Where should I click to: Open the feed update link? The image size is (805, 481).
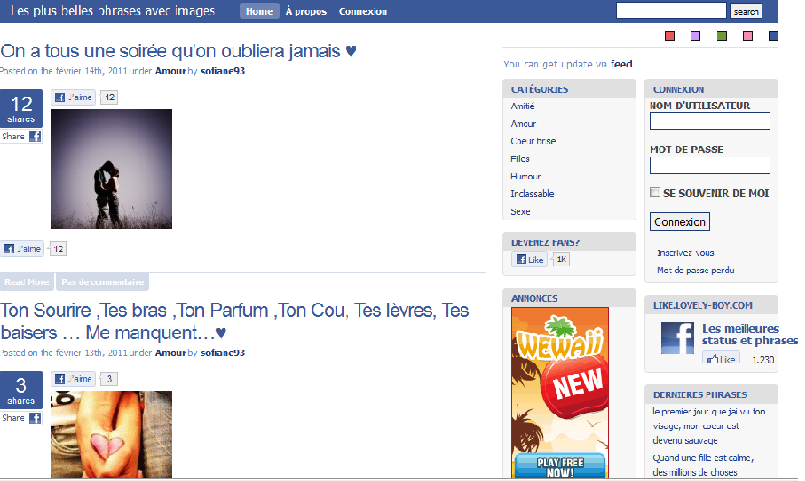click(621, 64)
